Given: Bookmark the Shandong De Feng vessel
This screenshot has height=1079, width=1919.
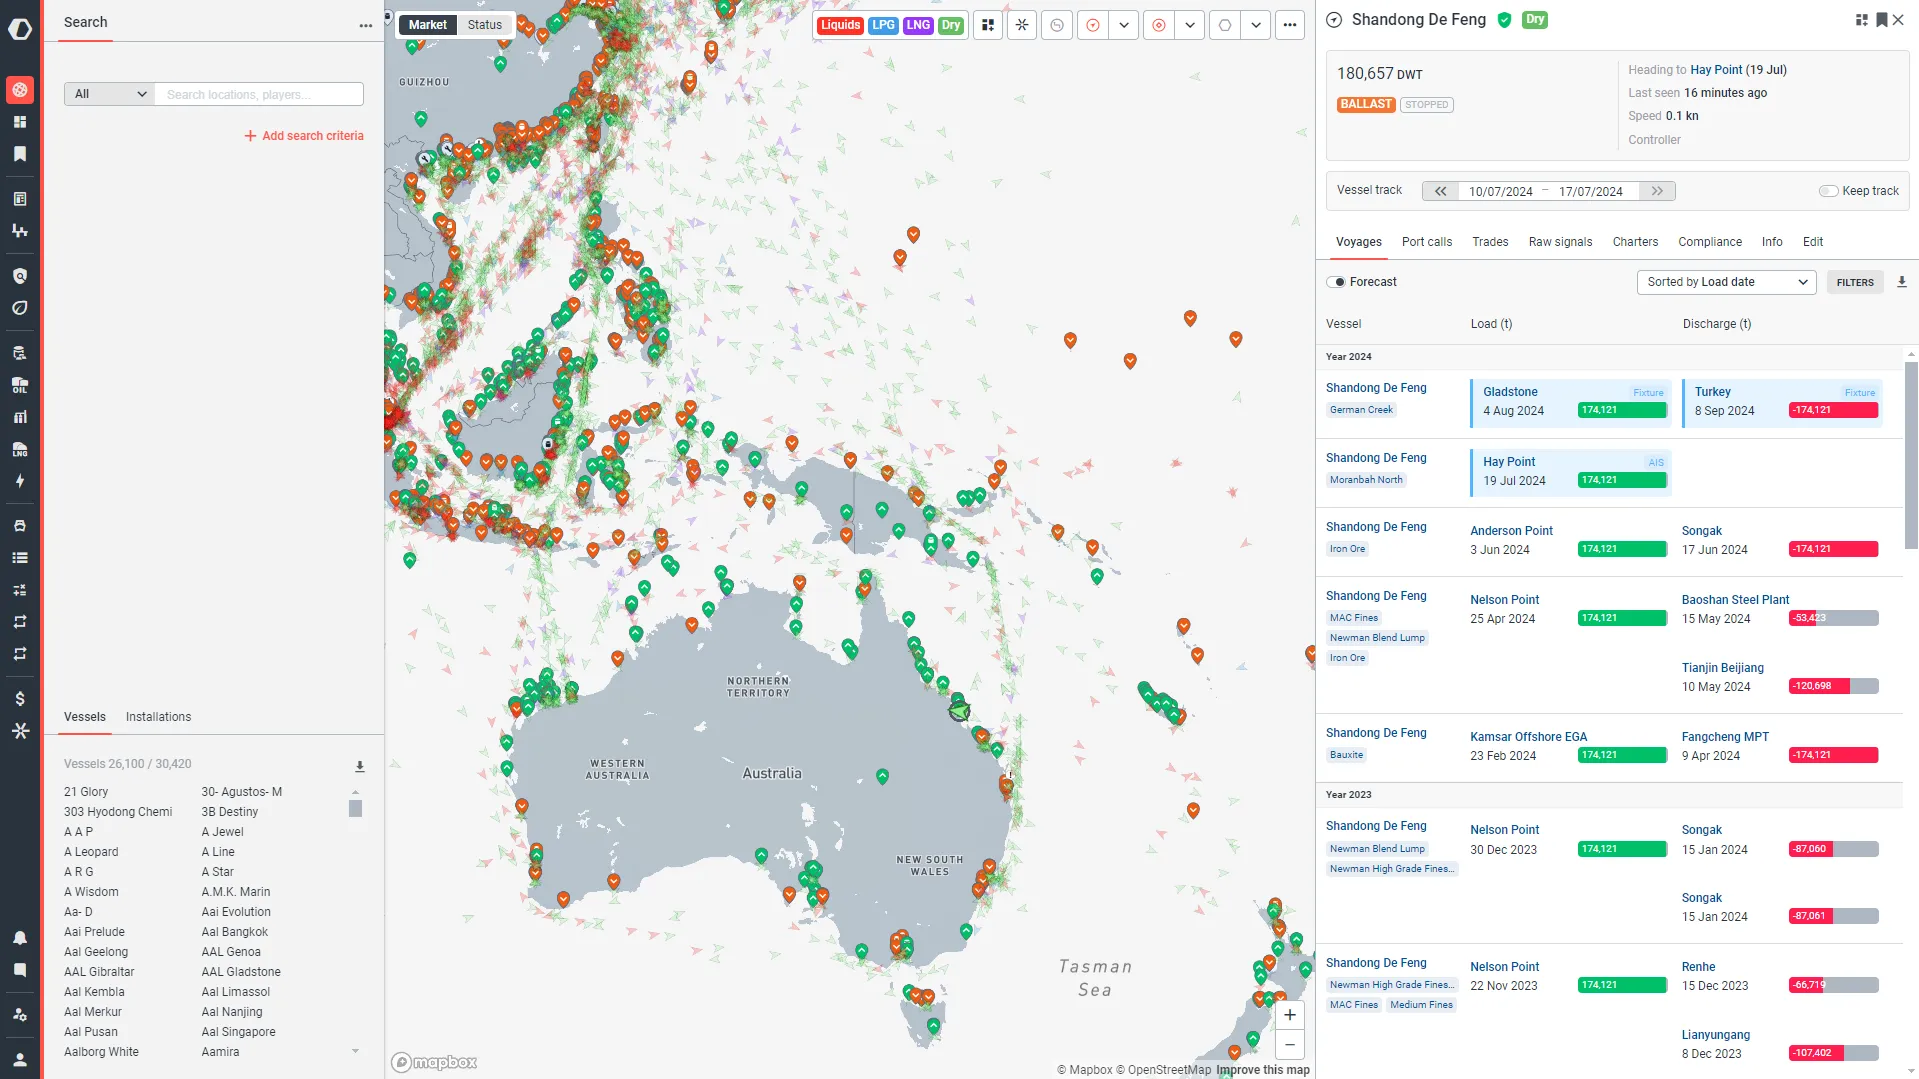Looking at the screenshot, I should click(x=1881, y=20).
